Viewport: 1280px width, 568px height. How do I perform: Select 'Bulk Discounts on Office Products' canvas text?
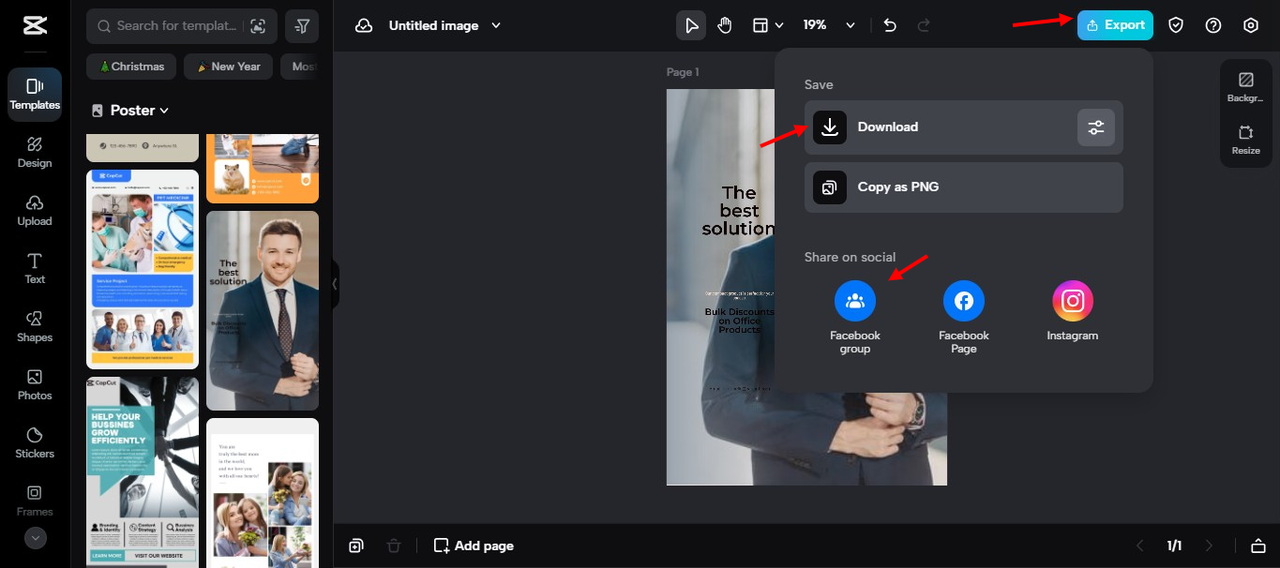tap(739, 320)
